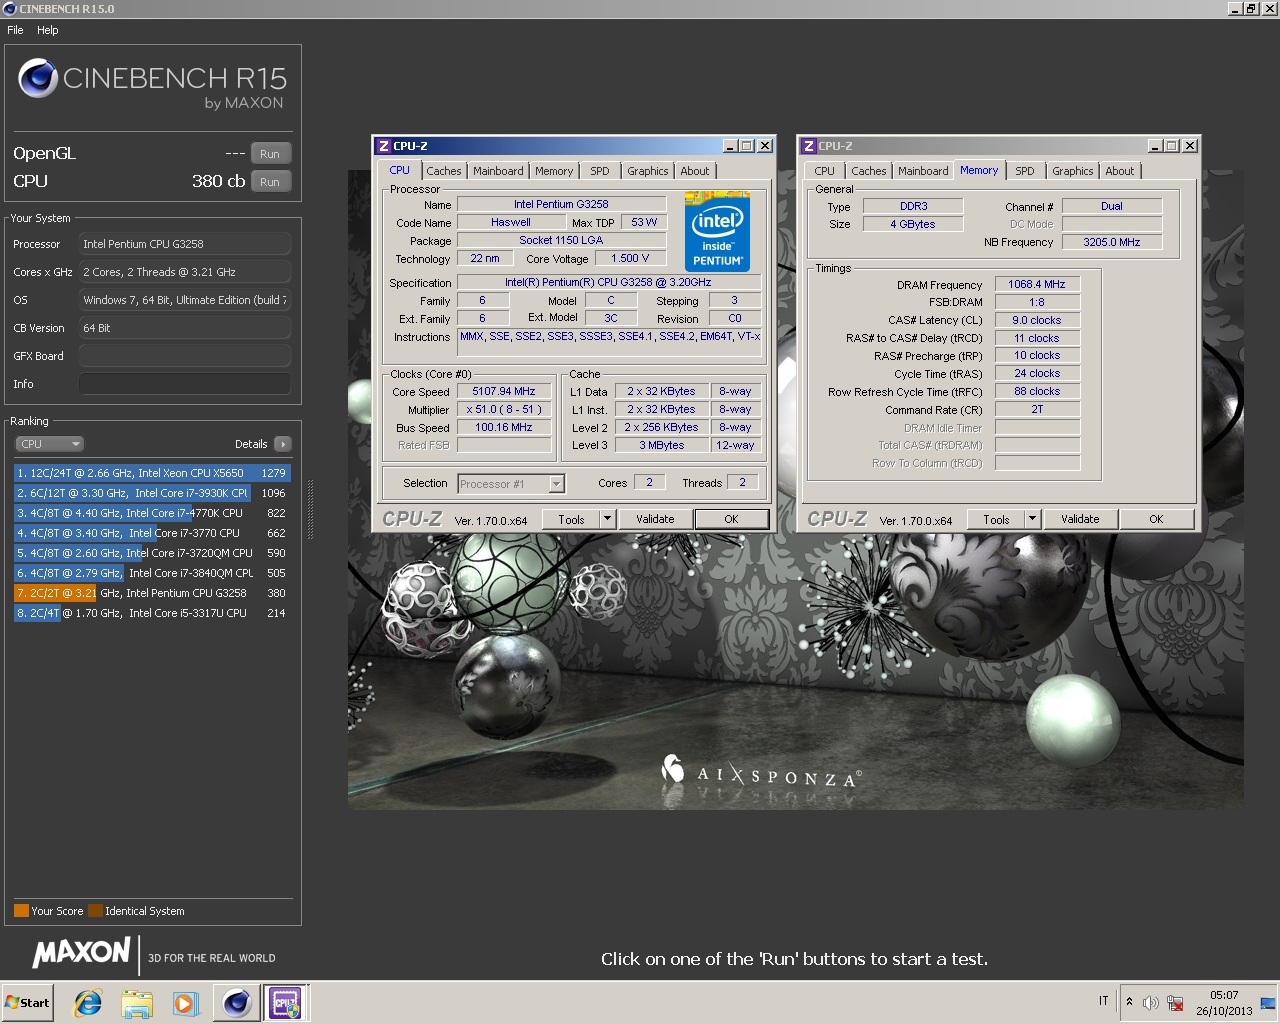The image size is (1280, 1024).
Task: Switch to Caches tab in right CPU-Z
Action: 869,171
